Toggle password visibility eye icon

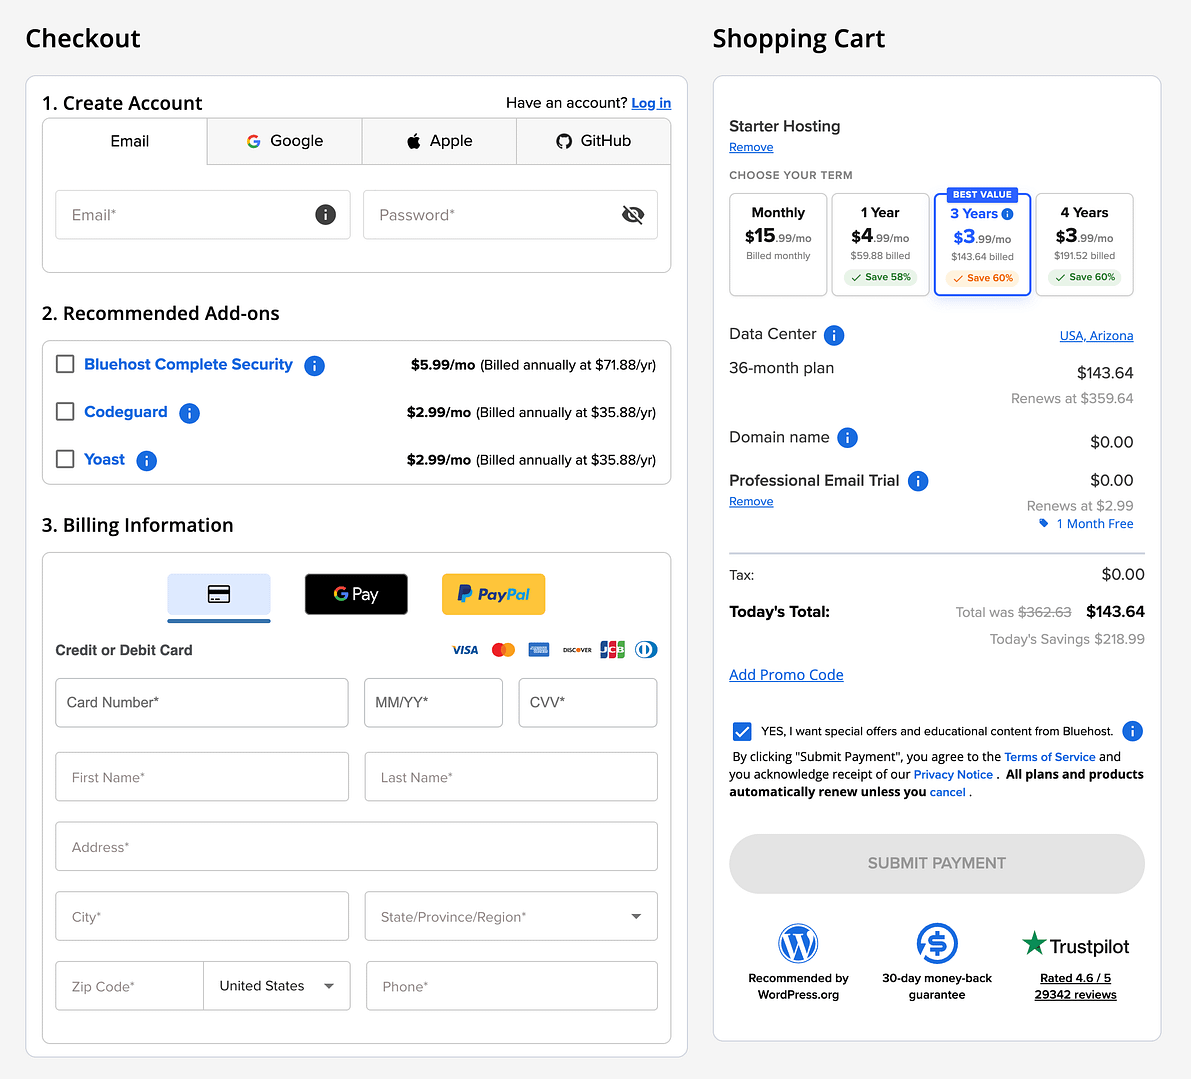(633, 215)
